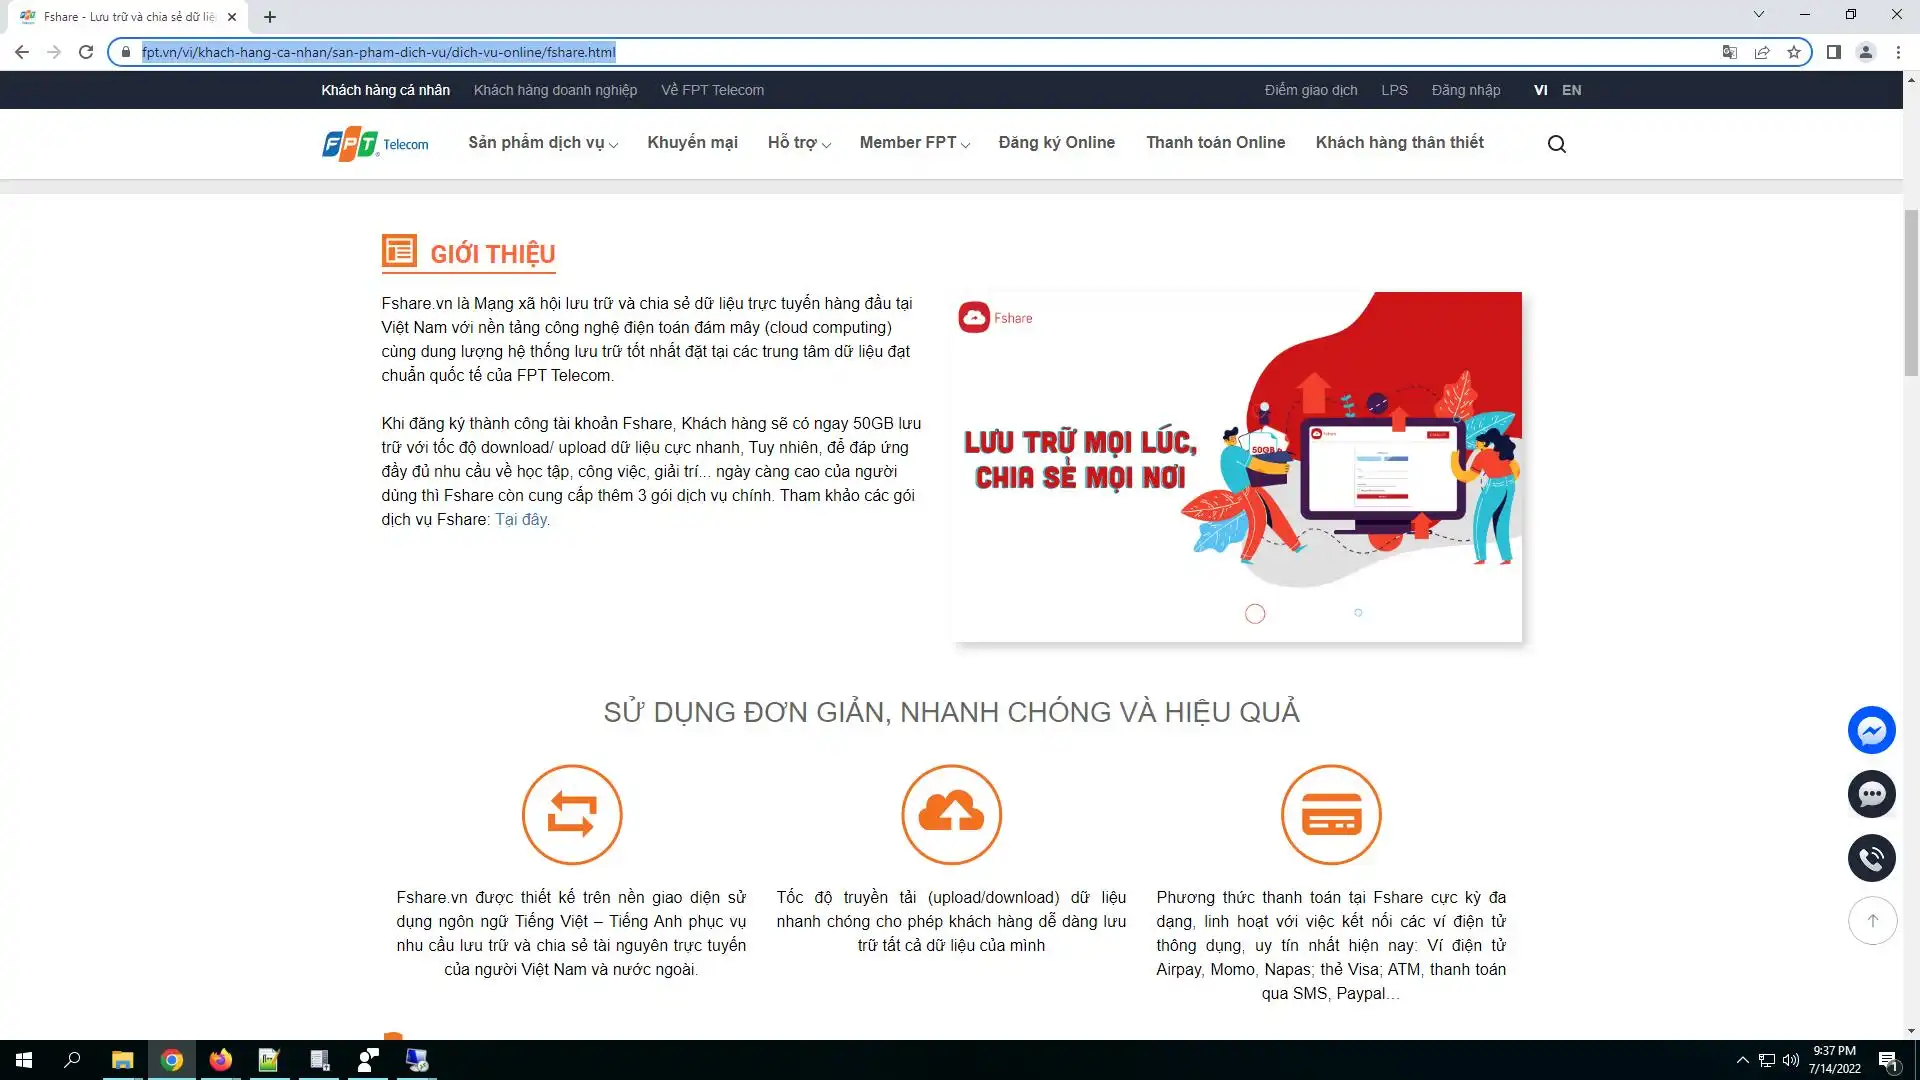Click the FPT Telecom logo
The width and height of the screenshot is (1920, 1080).
click(x=375, y=144)
